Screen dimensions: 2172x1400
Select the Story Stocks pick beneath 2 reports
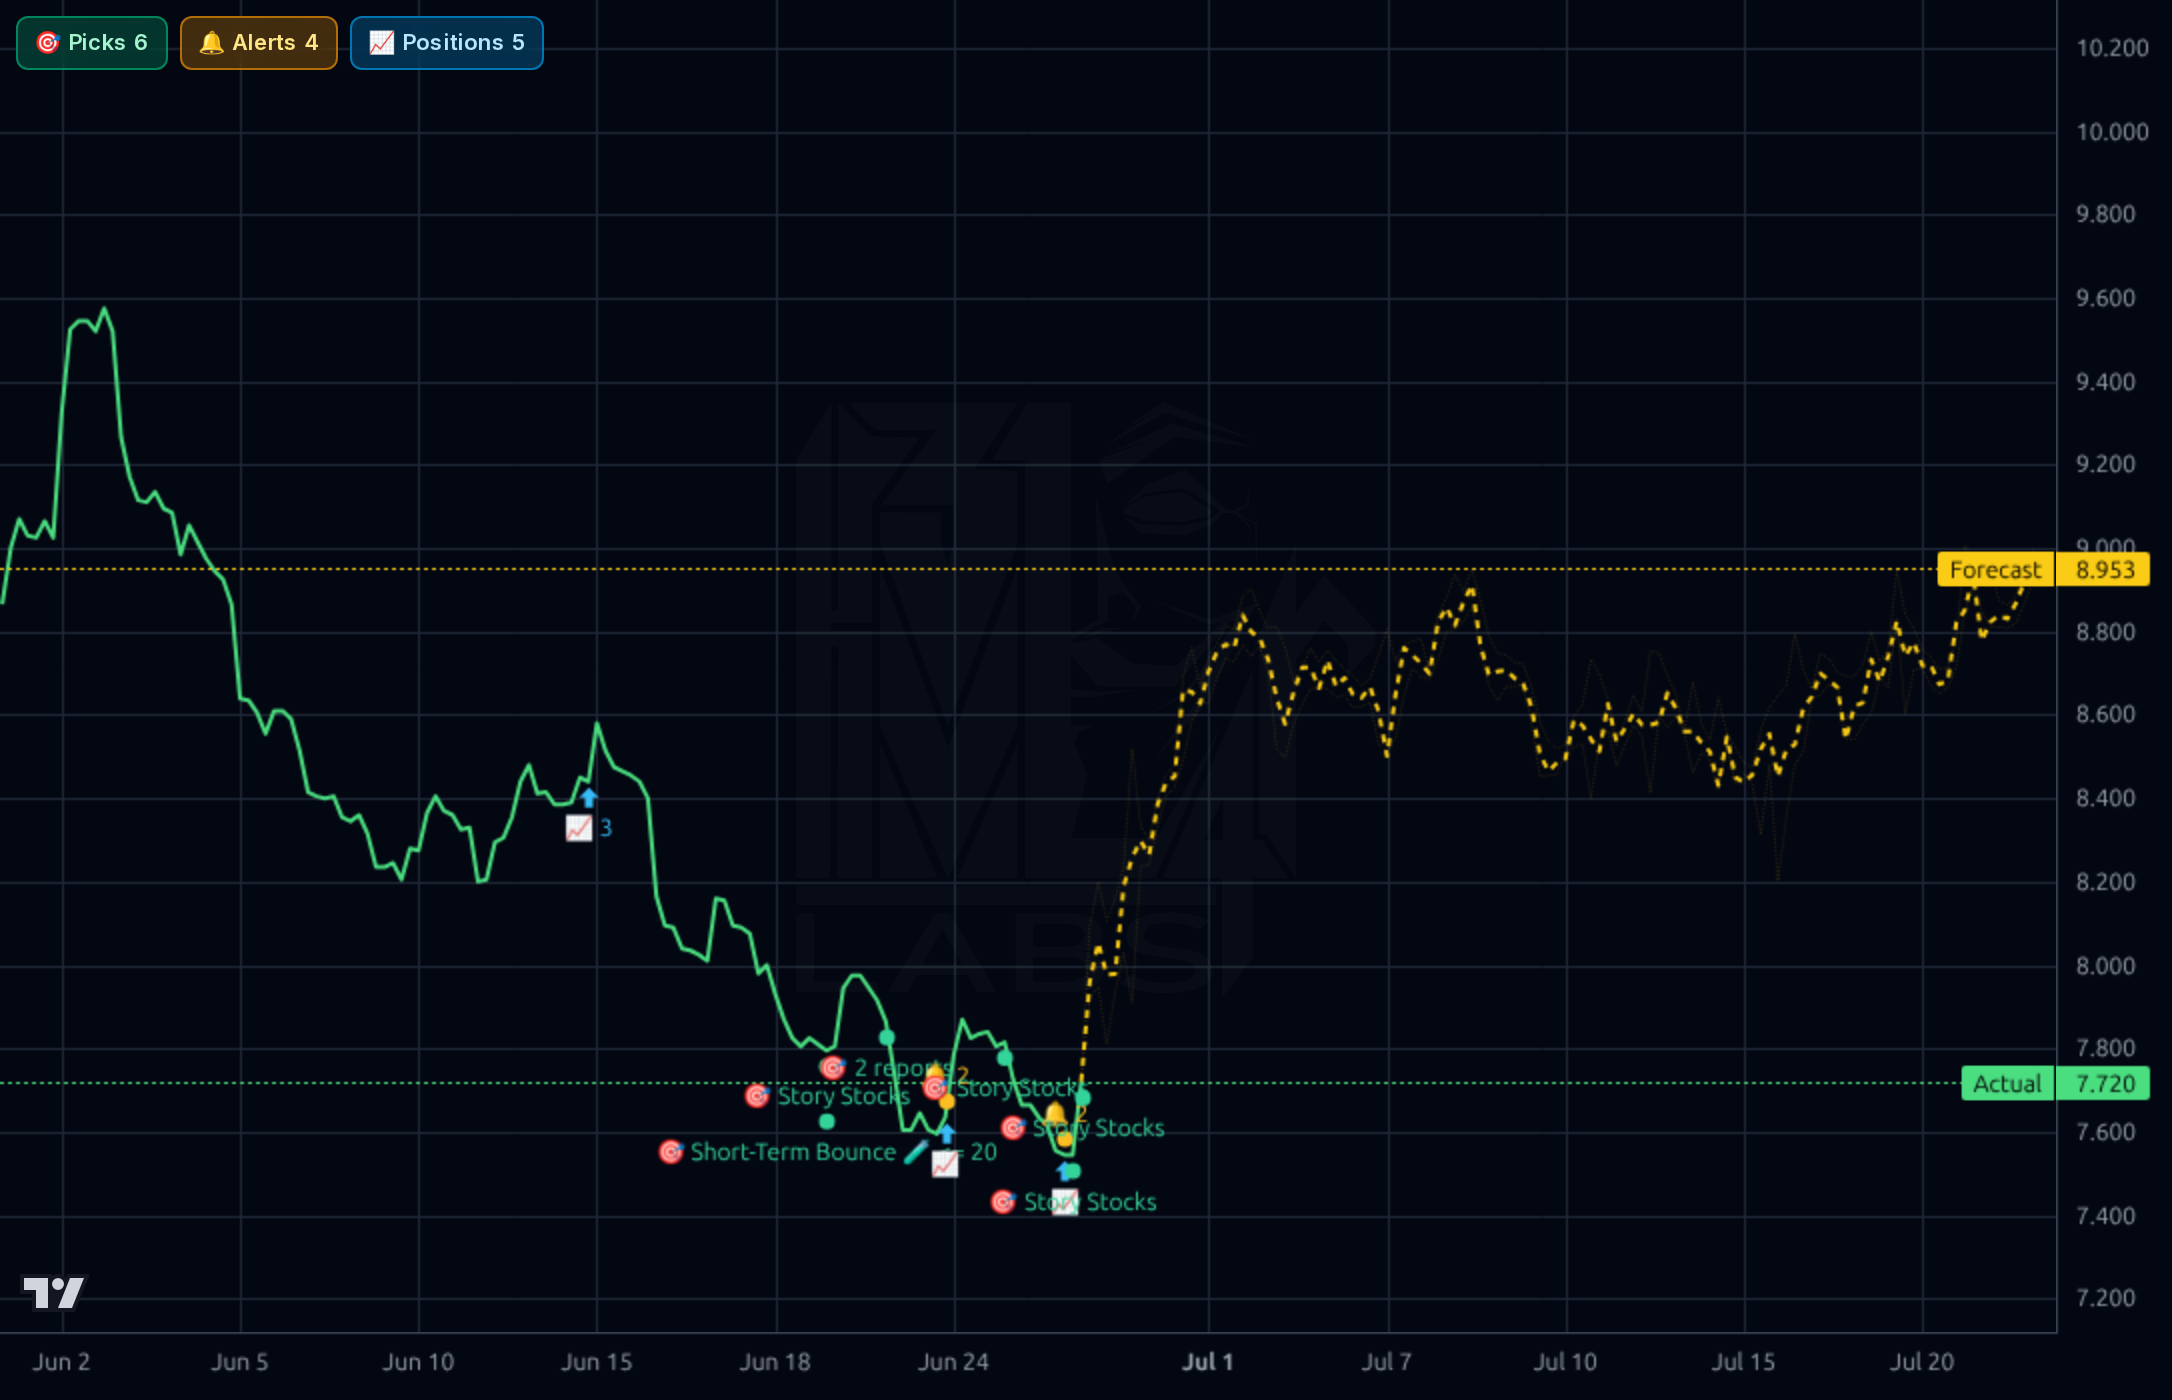point(843,1096)
